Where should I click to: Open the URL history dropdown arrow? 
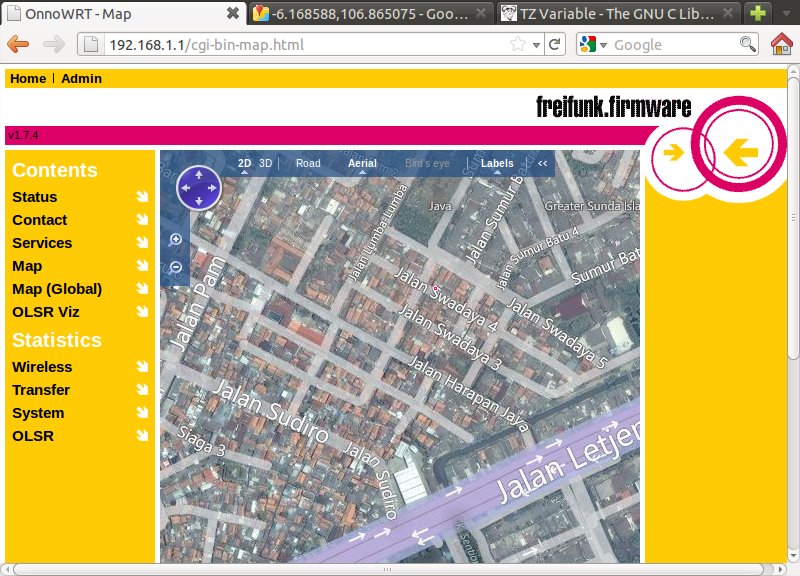[x=536, y=45]
